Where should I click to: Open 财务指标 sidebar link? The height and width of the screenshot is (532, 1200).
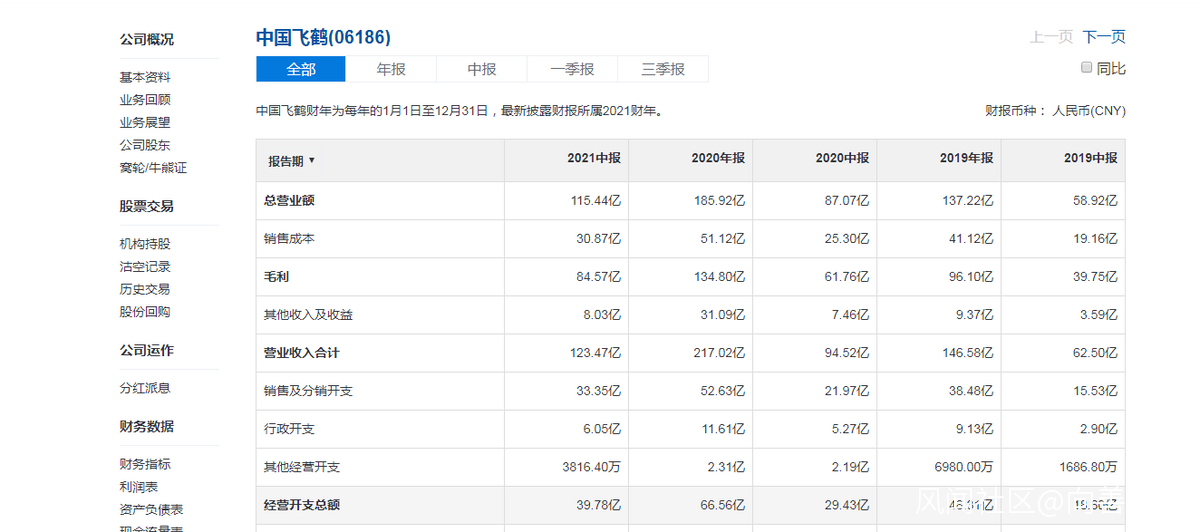145,464
